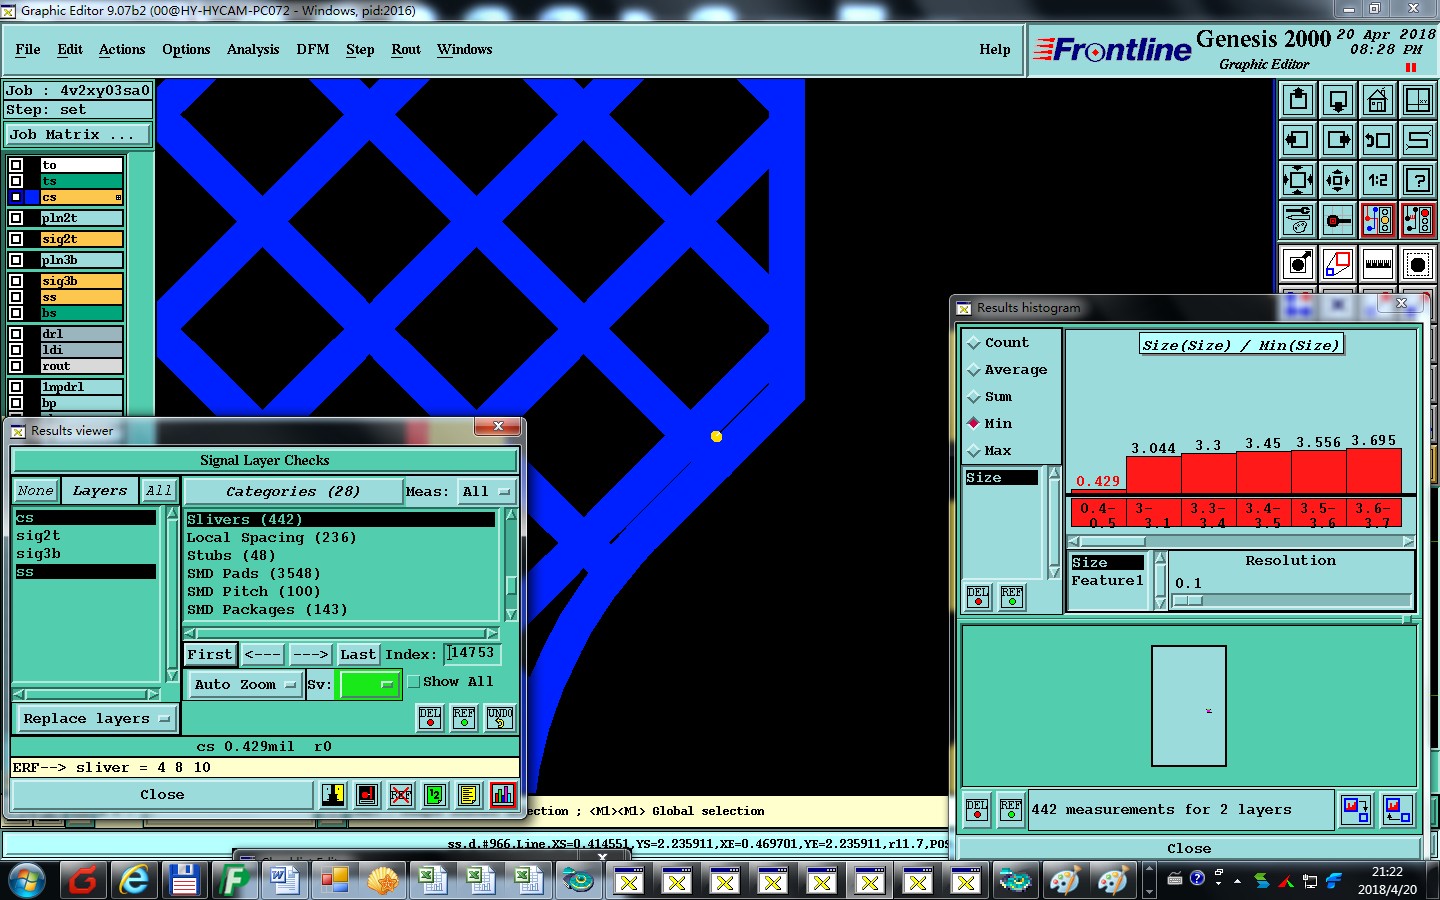This screenshot has width=1440, height=900.
Task: Click the question mark help icon
Action: [x=1417, y=180]
